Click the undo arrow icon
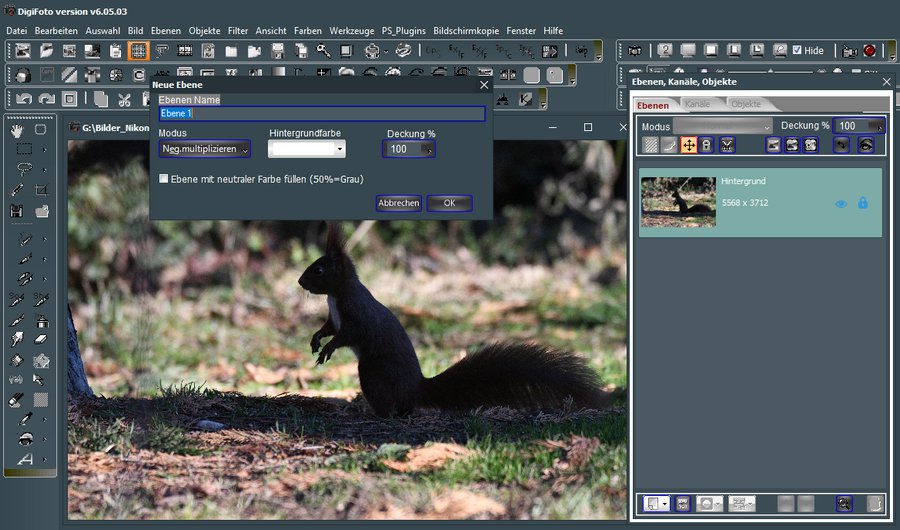Screen dimensions: 900x530 23,98
